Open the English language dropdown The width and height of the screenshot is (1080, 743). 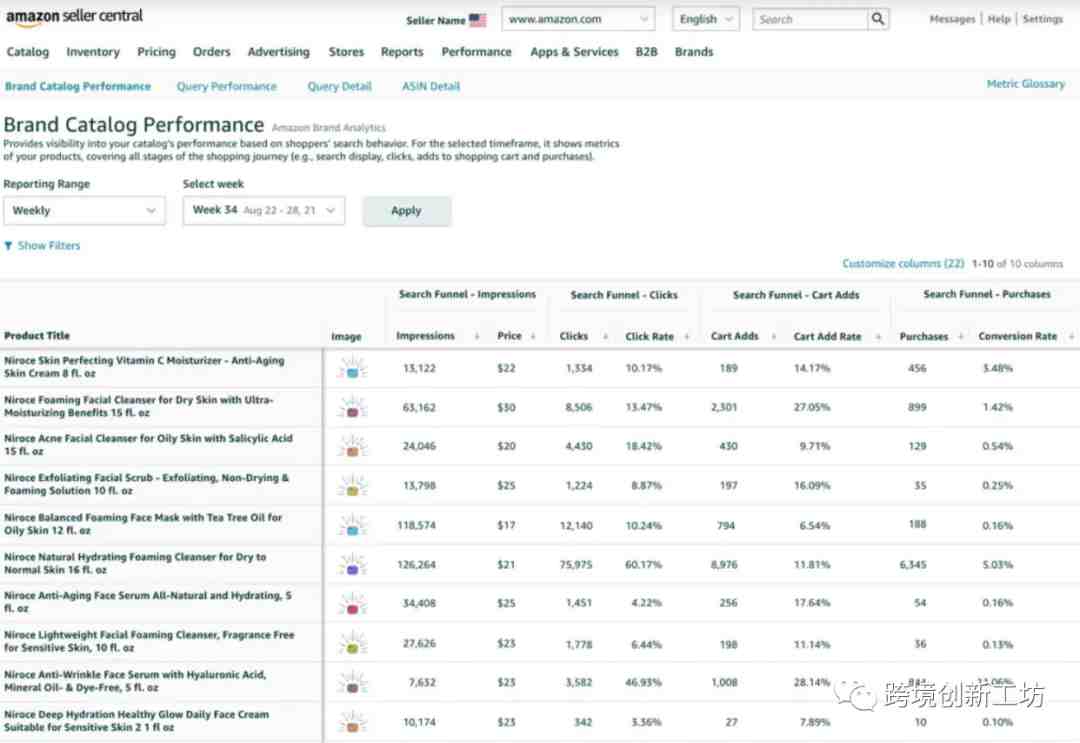[706, 19]
